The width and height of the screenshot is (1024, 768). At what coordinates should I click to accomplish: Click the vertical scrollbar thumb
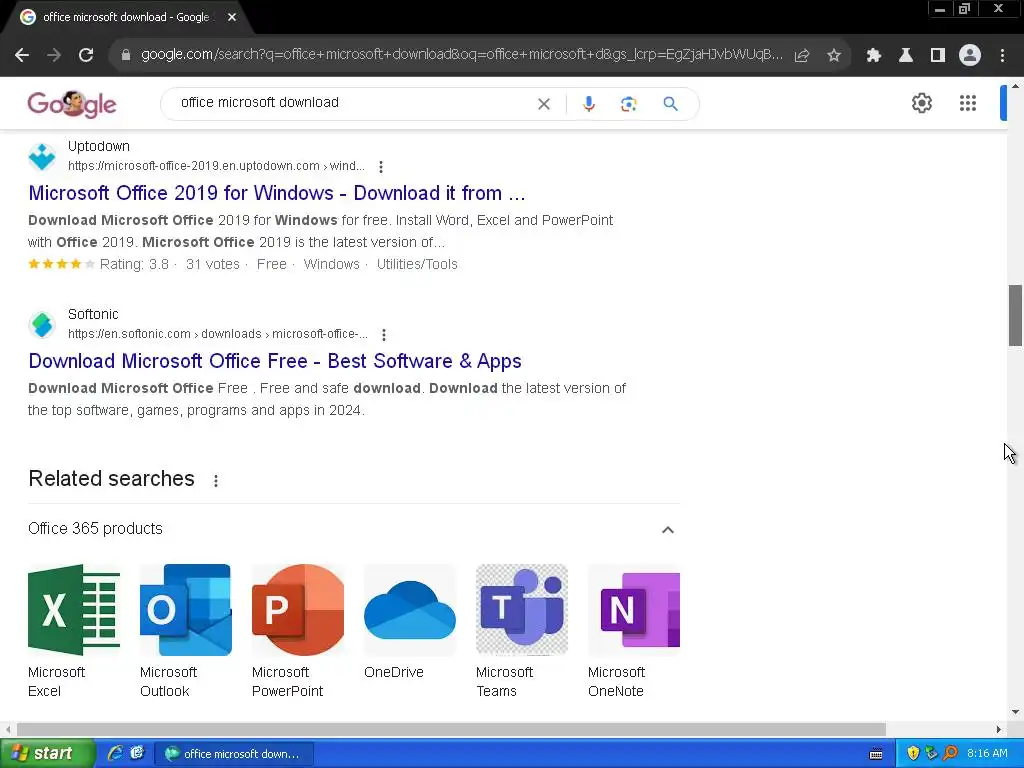pos(1015,315)
